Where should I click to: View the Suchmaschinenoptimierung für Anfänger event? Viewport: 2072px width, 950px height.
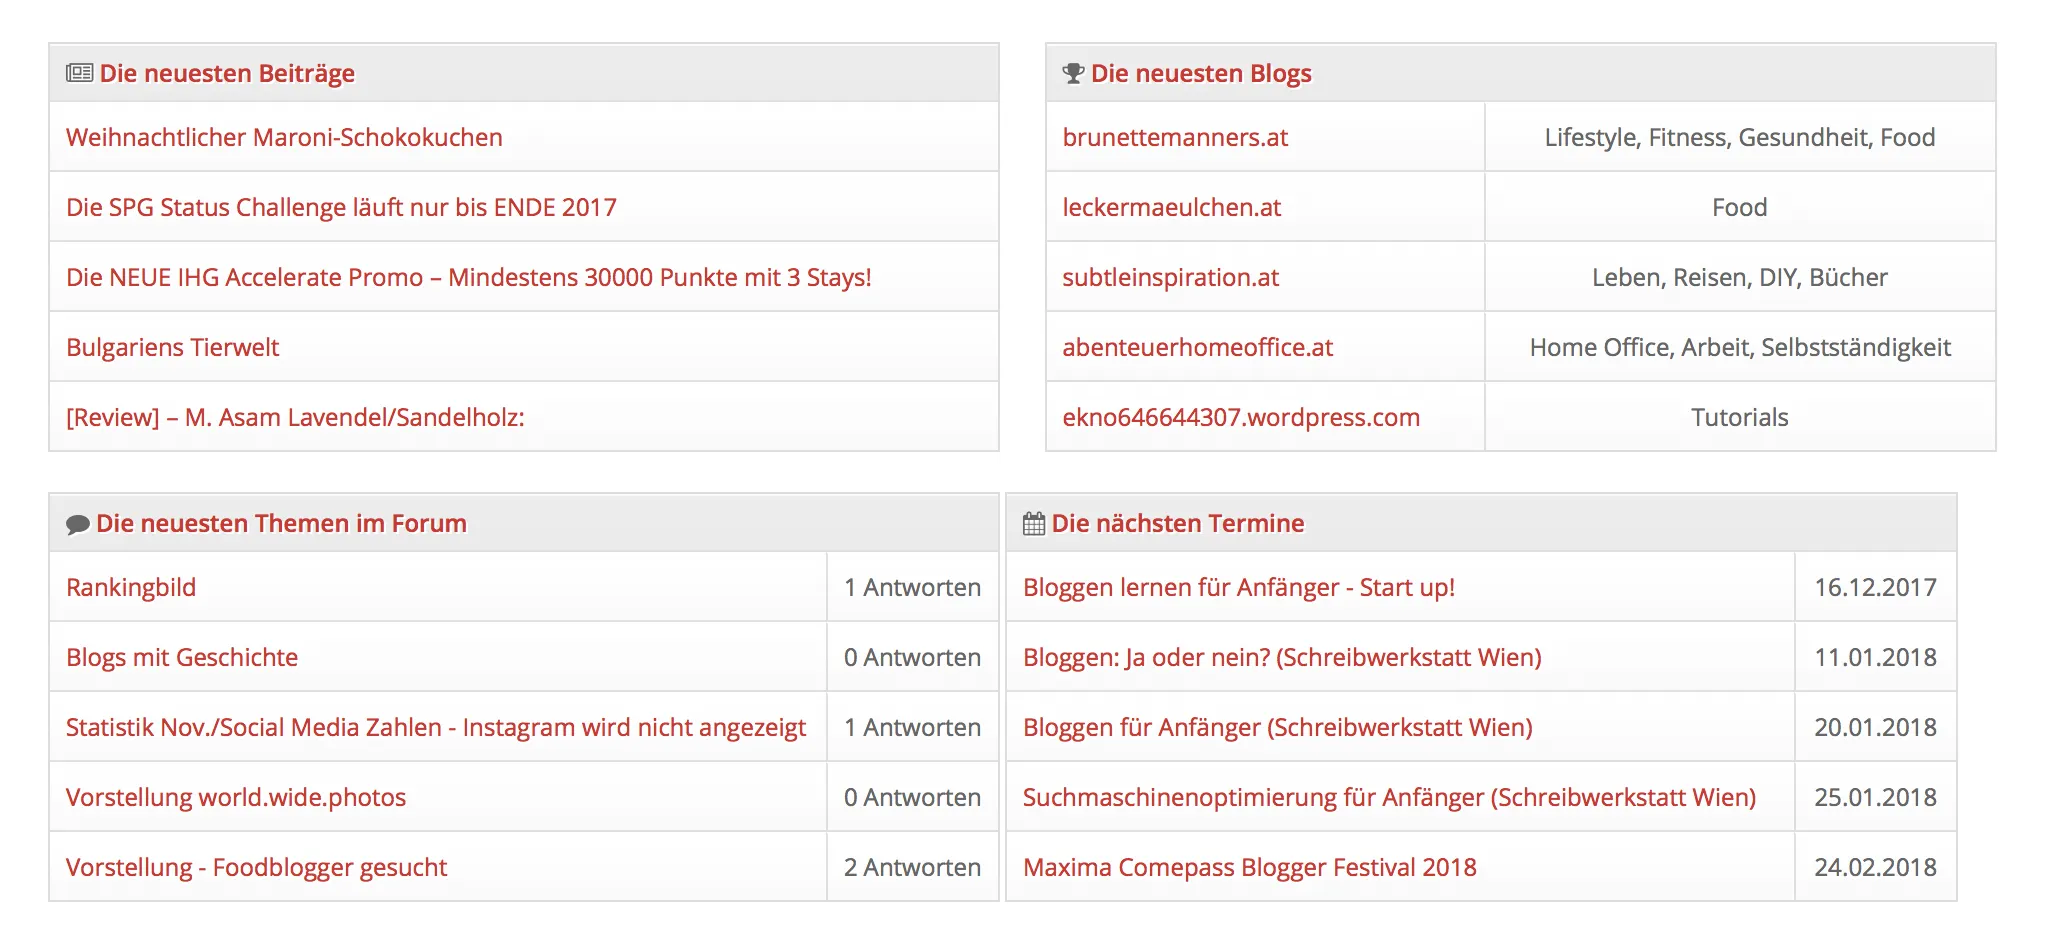point(1389,797)
